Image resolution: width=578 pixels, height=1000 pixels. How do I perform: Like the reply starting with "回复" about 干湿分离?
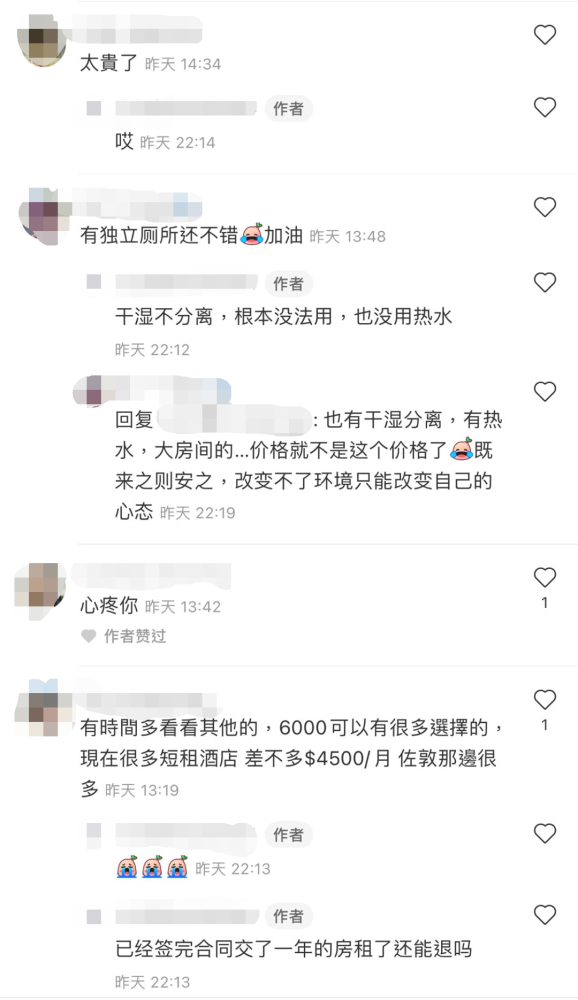click(544, 391)
